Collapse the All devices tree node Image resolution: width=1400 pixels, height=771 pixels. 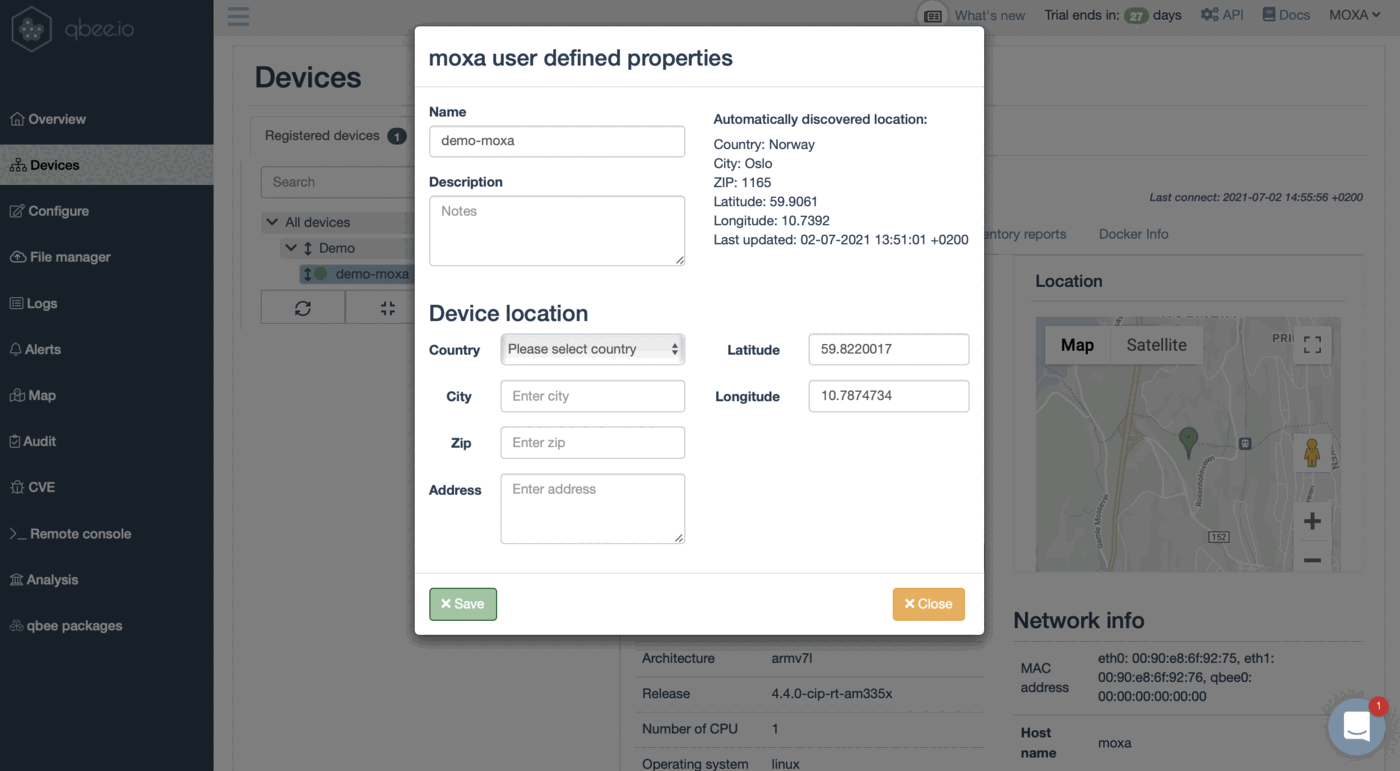[272, 222]
